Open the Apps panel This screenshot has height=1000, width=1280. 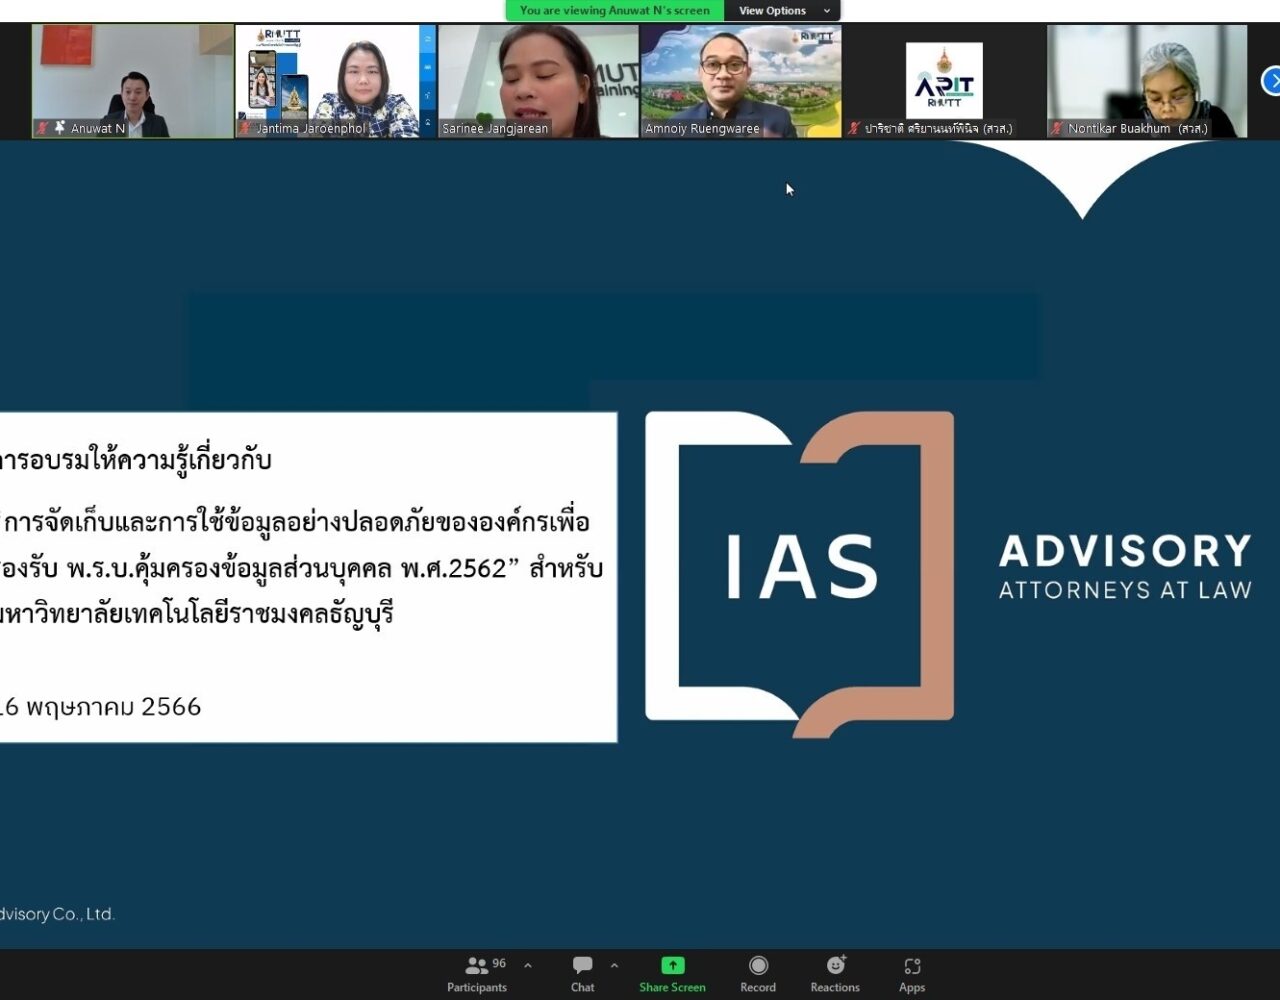tap(912, 975)
